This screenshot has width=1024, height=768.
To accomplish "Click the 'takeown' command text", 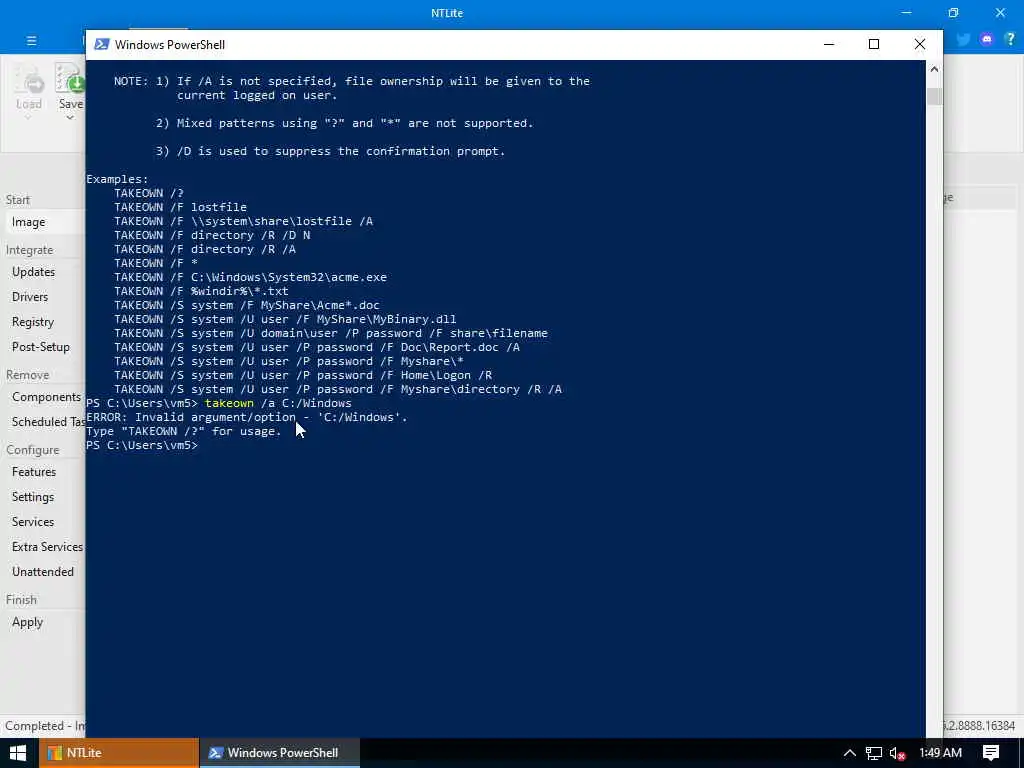I will [229, 404].
